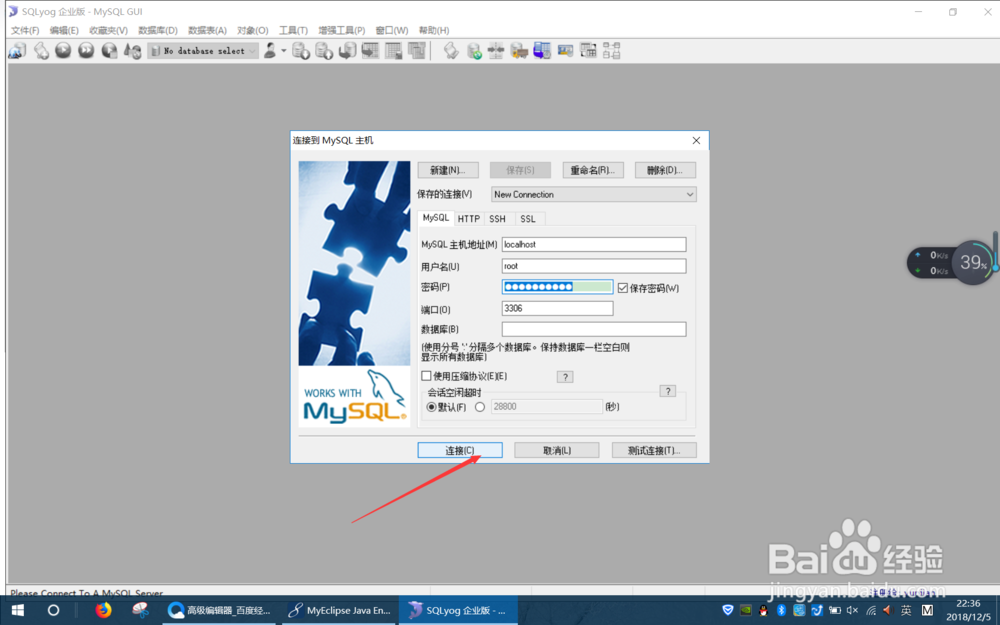Open Firefox from the taskbar
This screenshot has width=1000, height=625.
coord(103,610)
